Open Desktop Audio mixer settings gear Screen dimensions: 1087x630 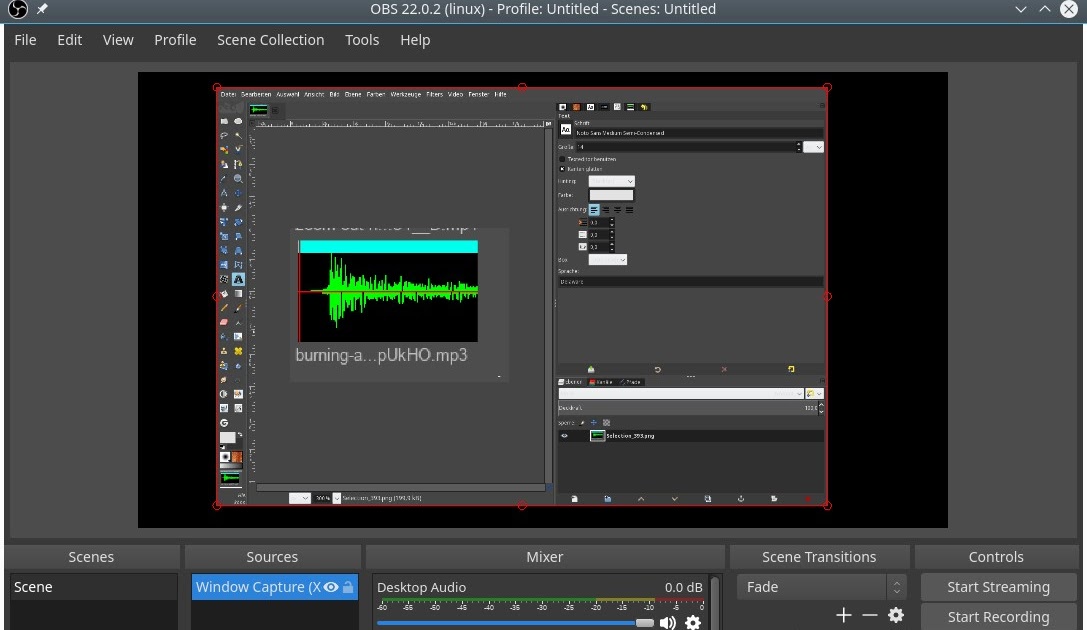tap(692, 622)
